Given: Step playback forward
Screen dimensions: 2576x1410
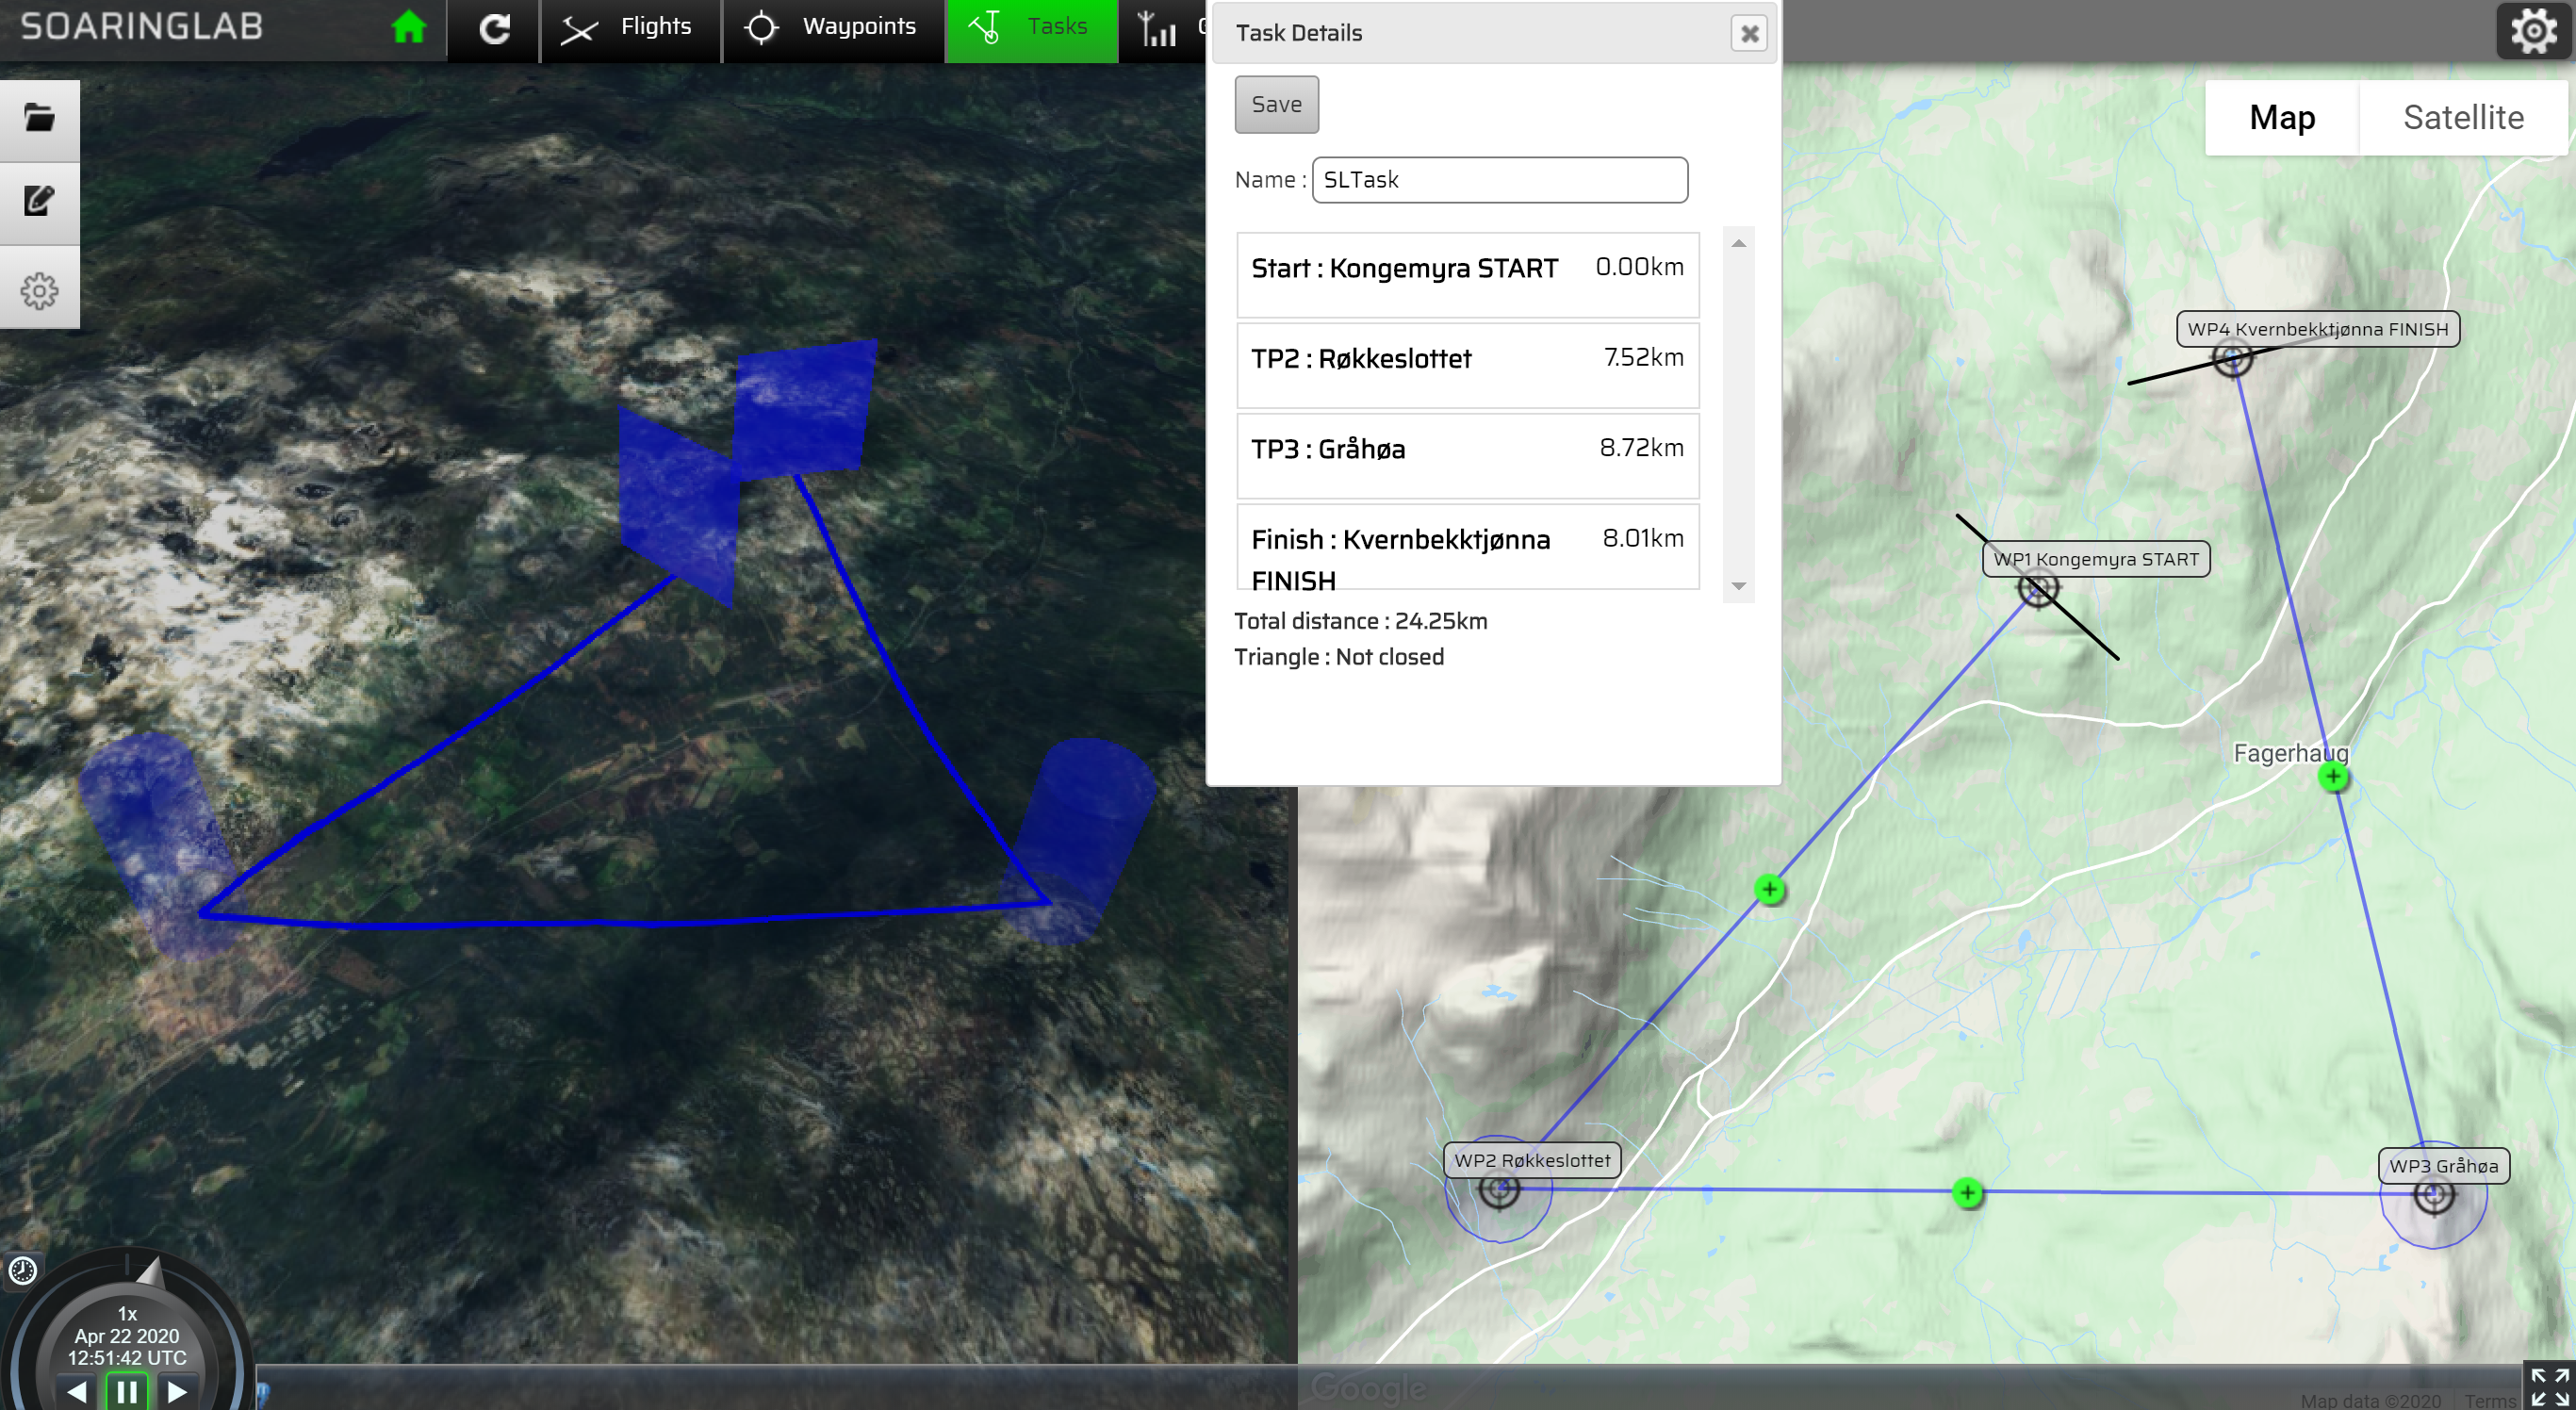Looking at the screenshot, I should 176,1391.
